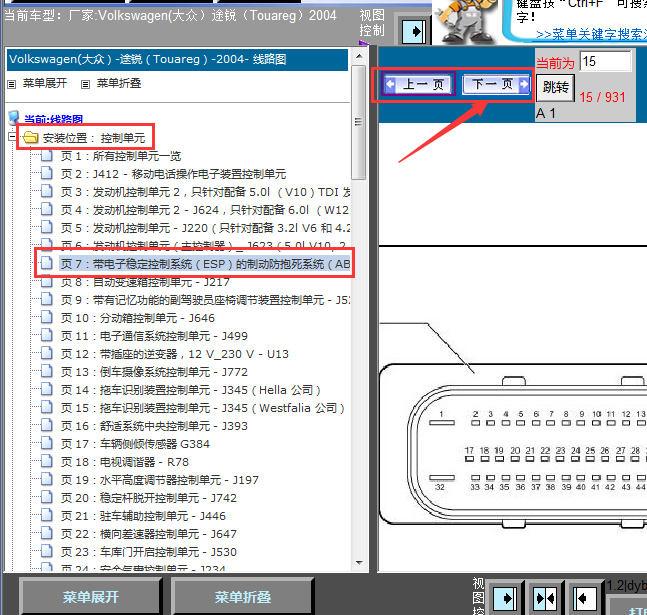
Task: Click the 跳转 jump button
Action: pos(555,87)
